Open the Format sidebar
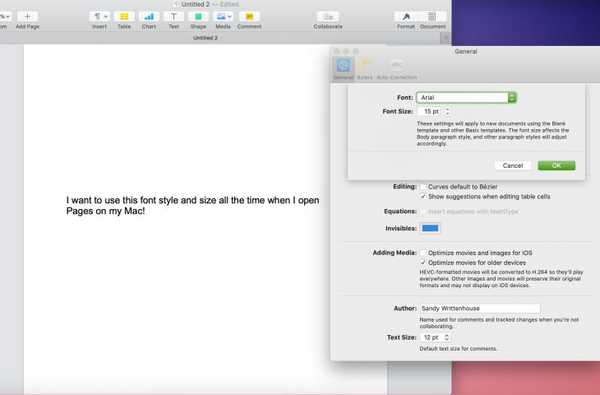The height and width of the screenshot is (395, 600). 406,16
